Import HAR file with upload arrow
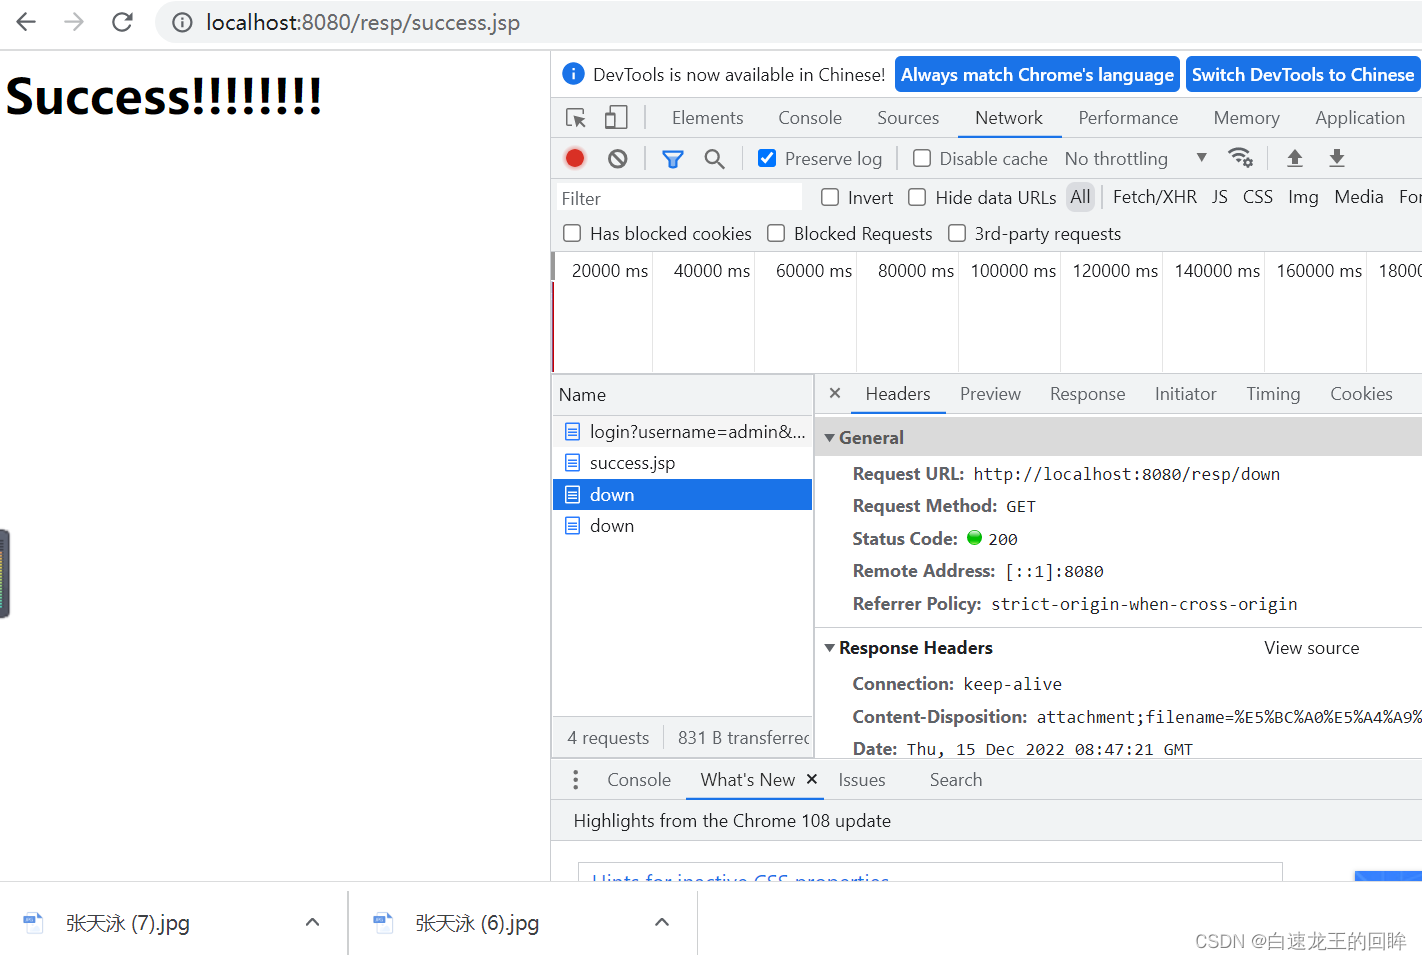The image size is (1422, 960). (1295, 158)
